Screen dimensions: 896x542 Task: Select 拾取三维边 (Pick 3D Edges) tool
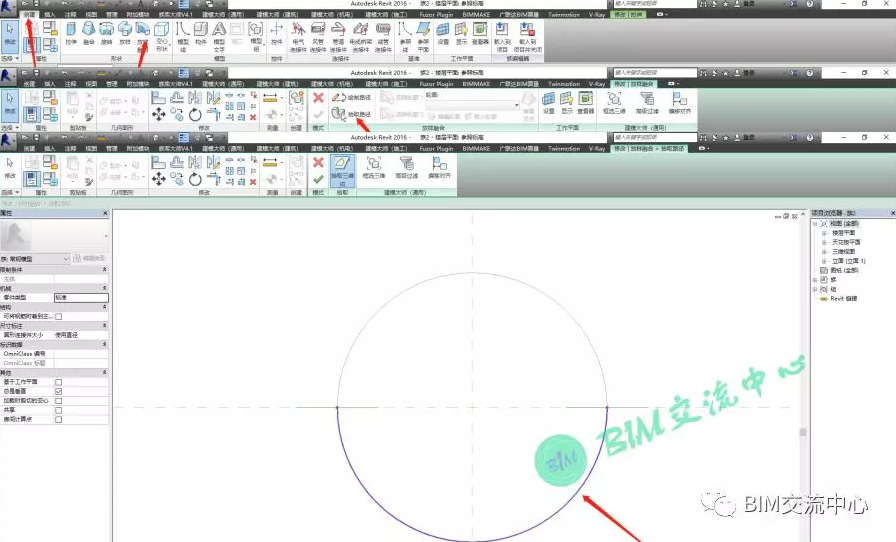[x=342, y=170]
